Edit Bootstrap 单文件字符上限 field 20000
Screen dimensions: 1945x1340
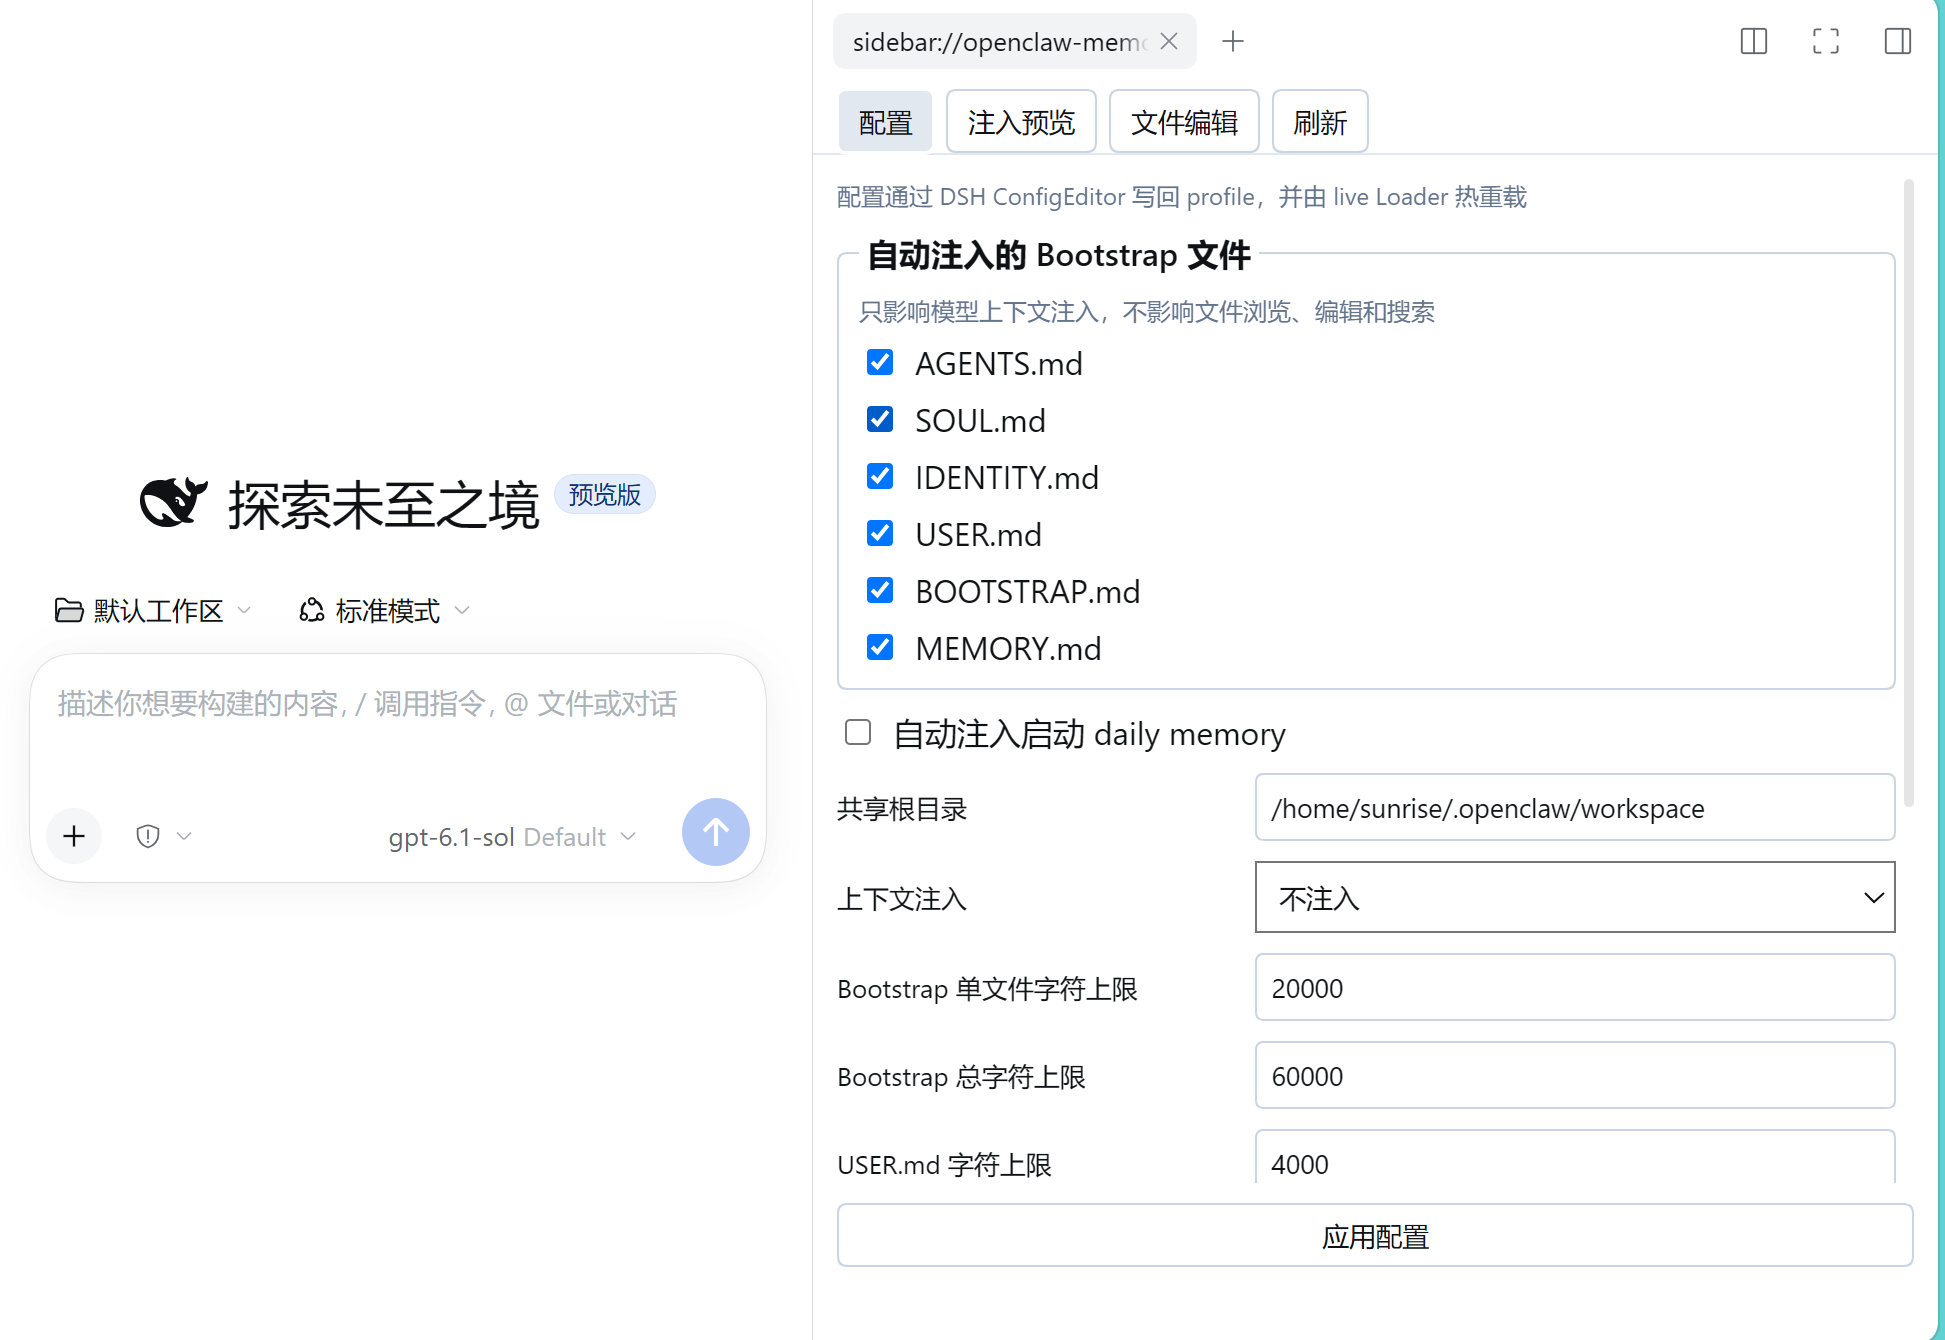pyautogui.click(x=1575, y=988)
